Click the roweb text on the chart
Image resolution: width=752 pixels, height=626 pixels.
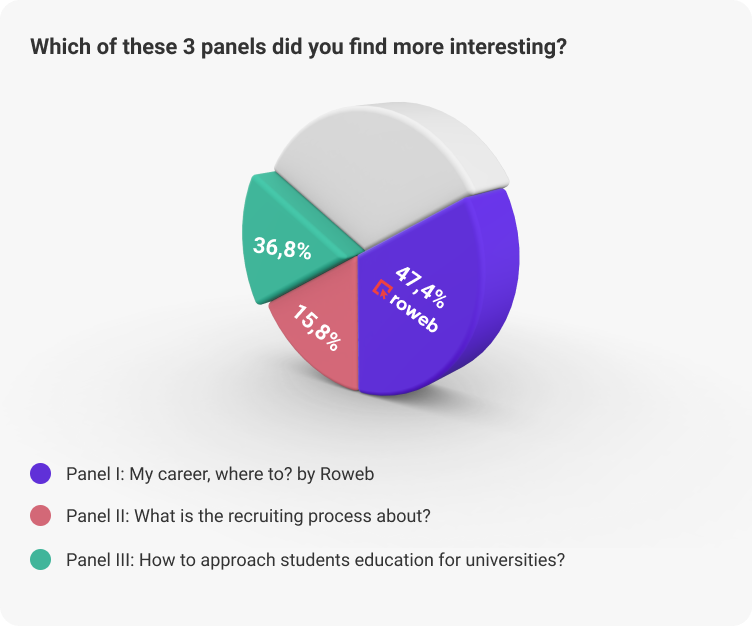413,313
